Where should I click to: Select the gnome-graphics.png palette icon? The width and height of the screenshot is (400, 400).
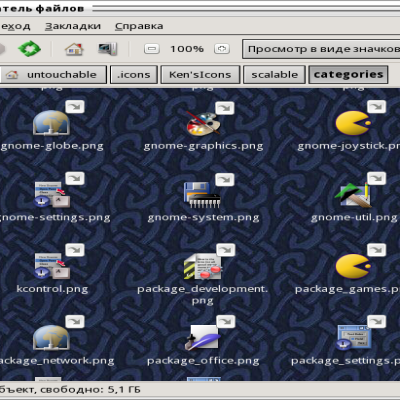click(x=202, y=123)
